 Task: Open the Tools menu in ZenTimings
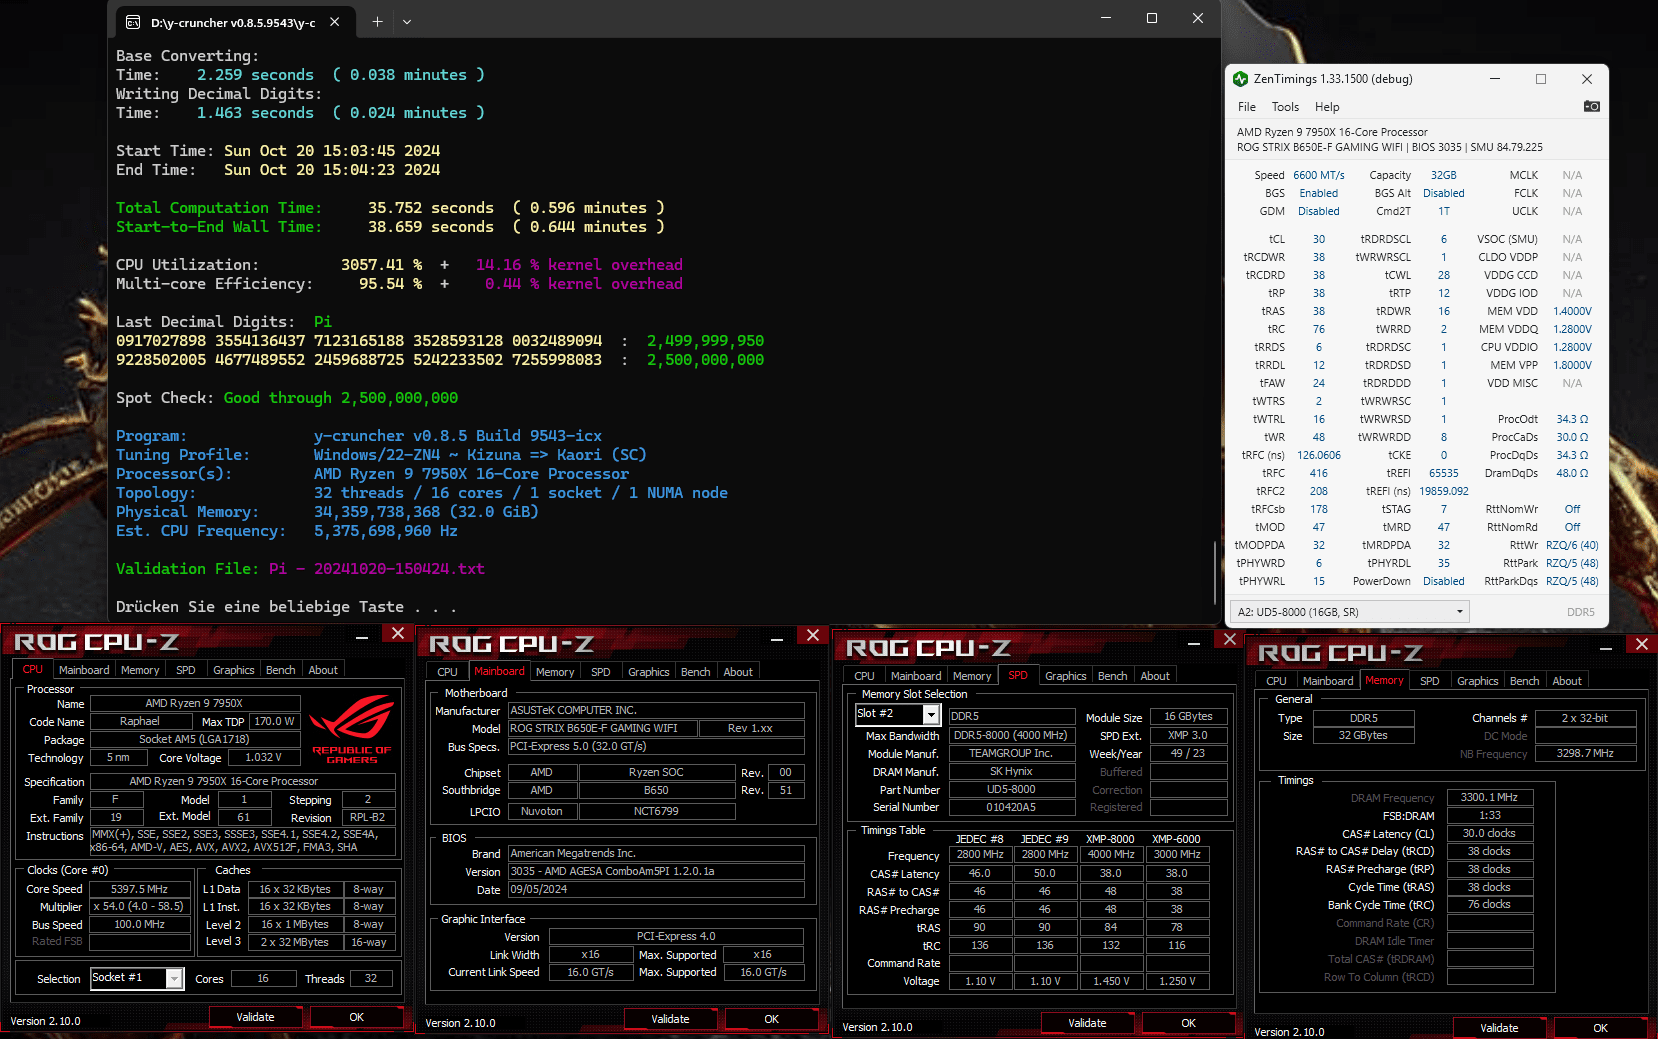click(x=1285, y=107)
